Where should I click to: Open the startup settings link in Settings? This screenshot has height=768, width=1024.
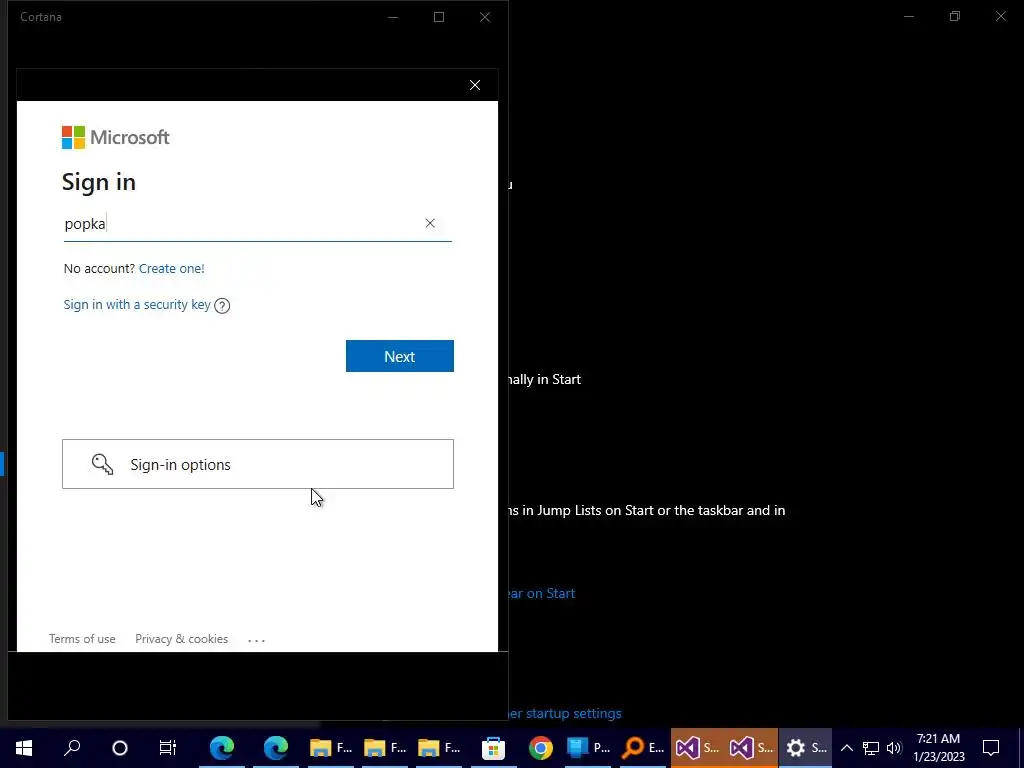coord(565,713)
